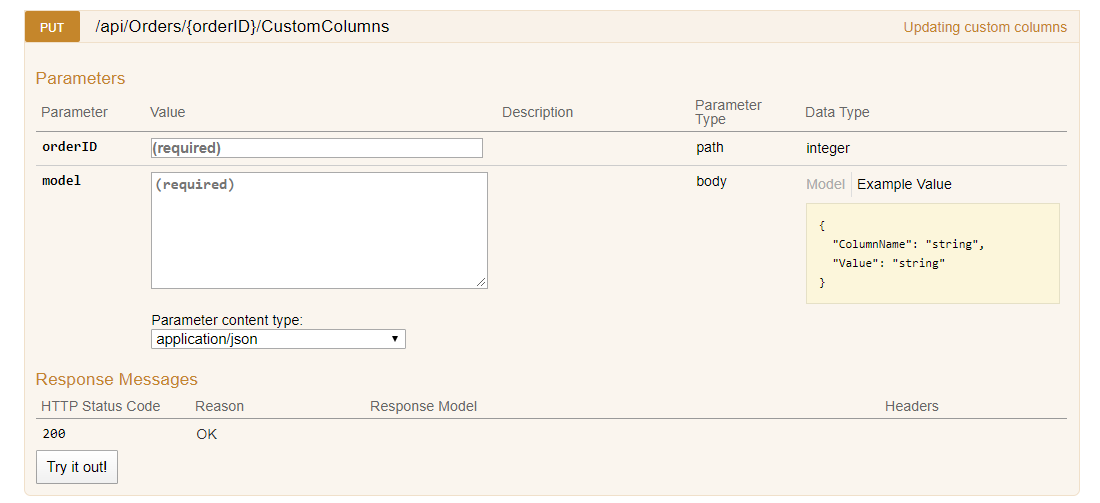Click the PUT method badge

[52, 27]
